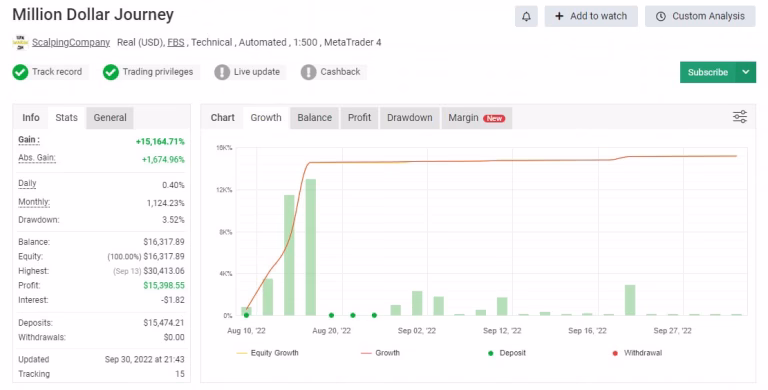This screenshot has height=390, width=768.
Task: Toggle the Growth legend series
Action: (380, 353)
